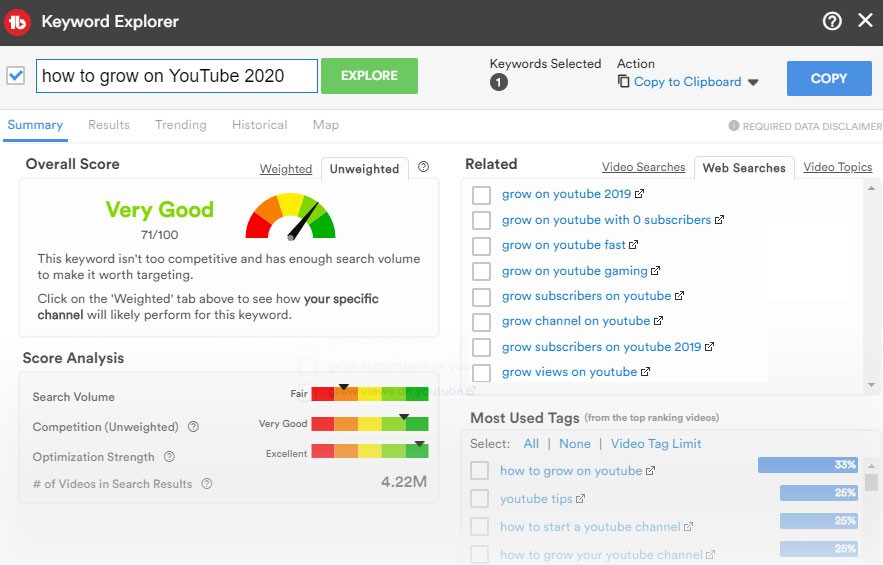Open external link icon for grow views on youtube
This screenshot has height=565, width=883.
tap(645, 372)
